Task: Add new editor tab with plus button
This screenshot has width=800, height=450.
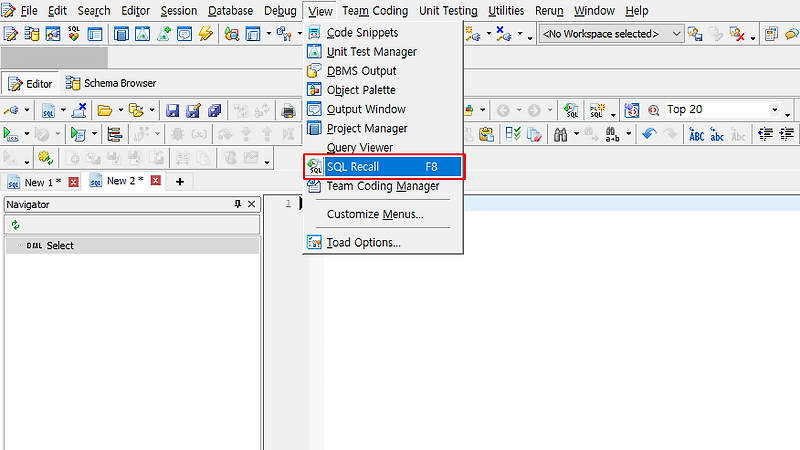Action: point(180,182)
